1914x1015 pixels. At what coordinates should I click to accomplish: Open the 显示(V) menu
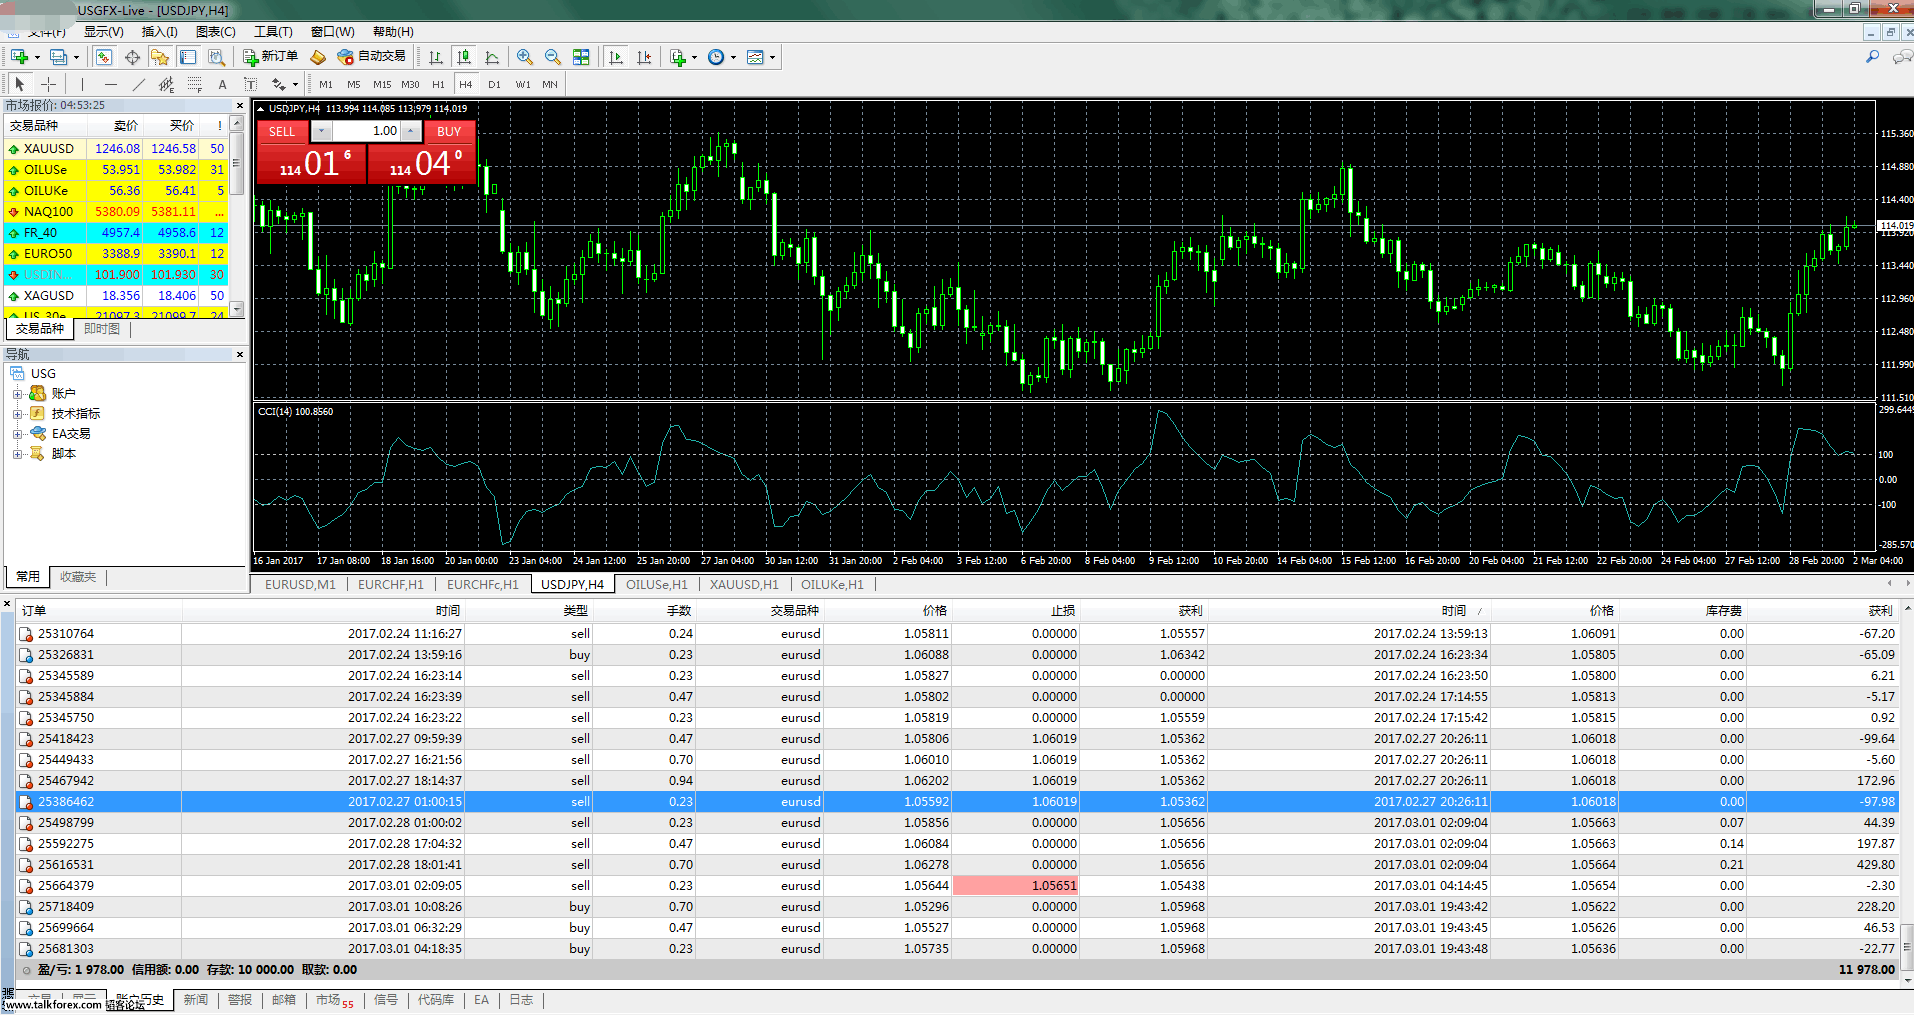pyautogui.click(x=103, y=32)
